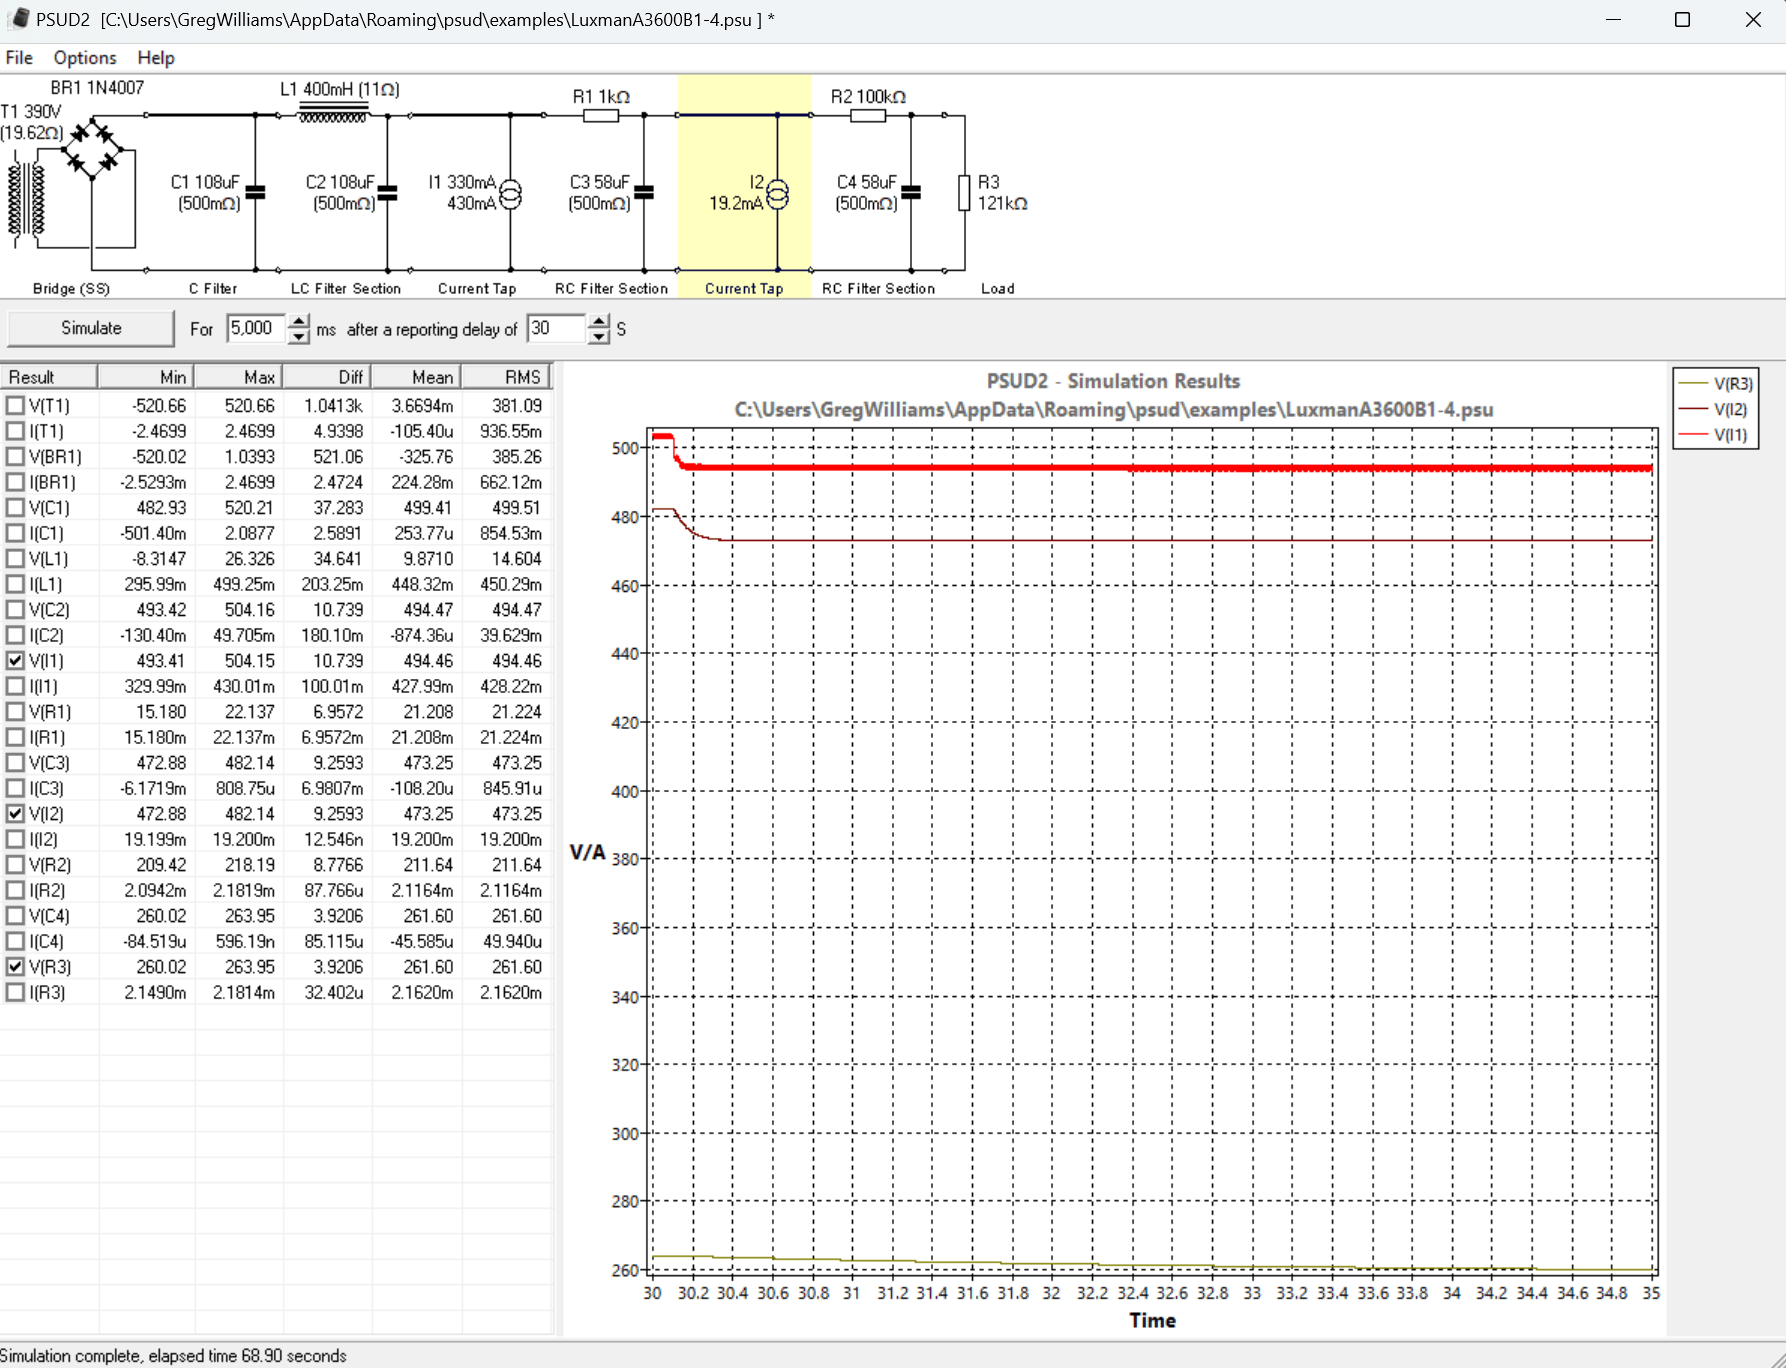Check the I(R3) result checkbox
This screenshot has height=1368, width=1786.
pos(15,992)
